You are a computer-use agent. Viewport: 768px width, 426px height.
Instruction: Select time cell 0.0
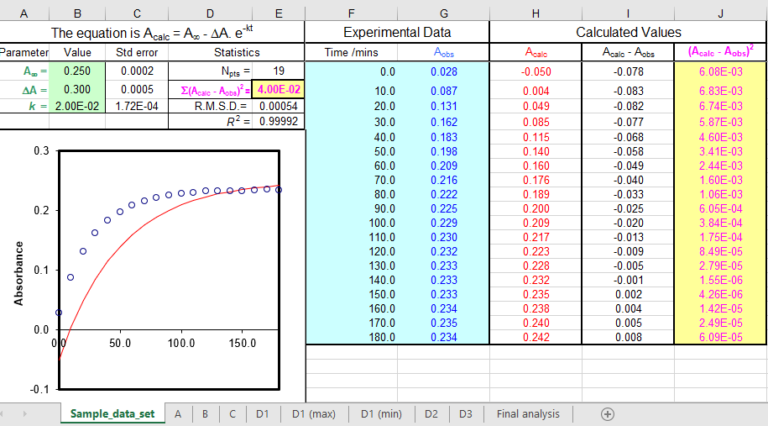(x=351, y=71)
